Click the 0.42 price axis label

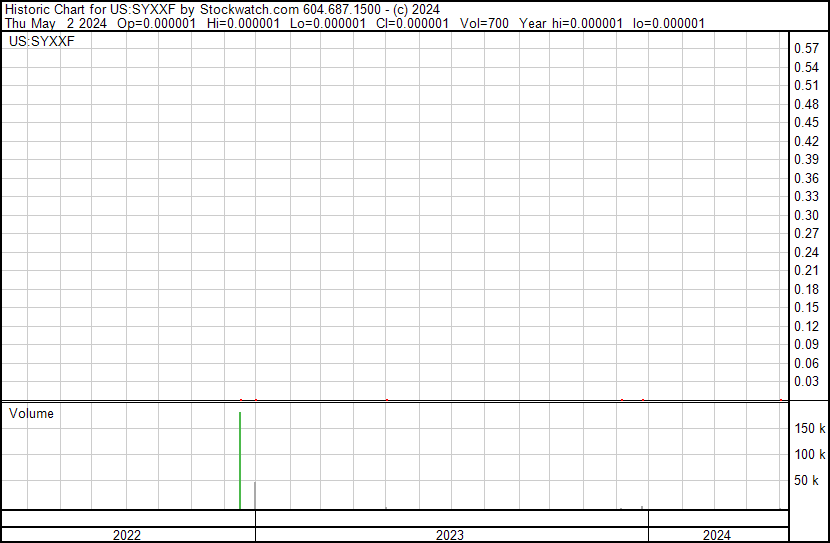click(807, 141)
